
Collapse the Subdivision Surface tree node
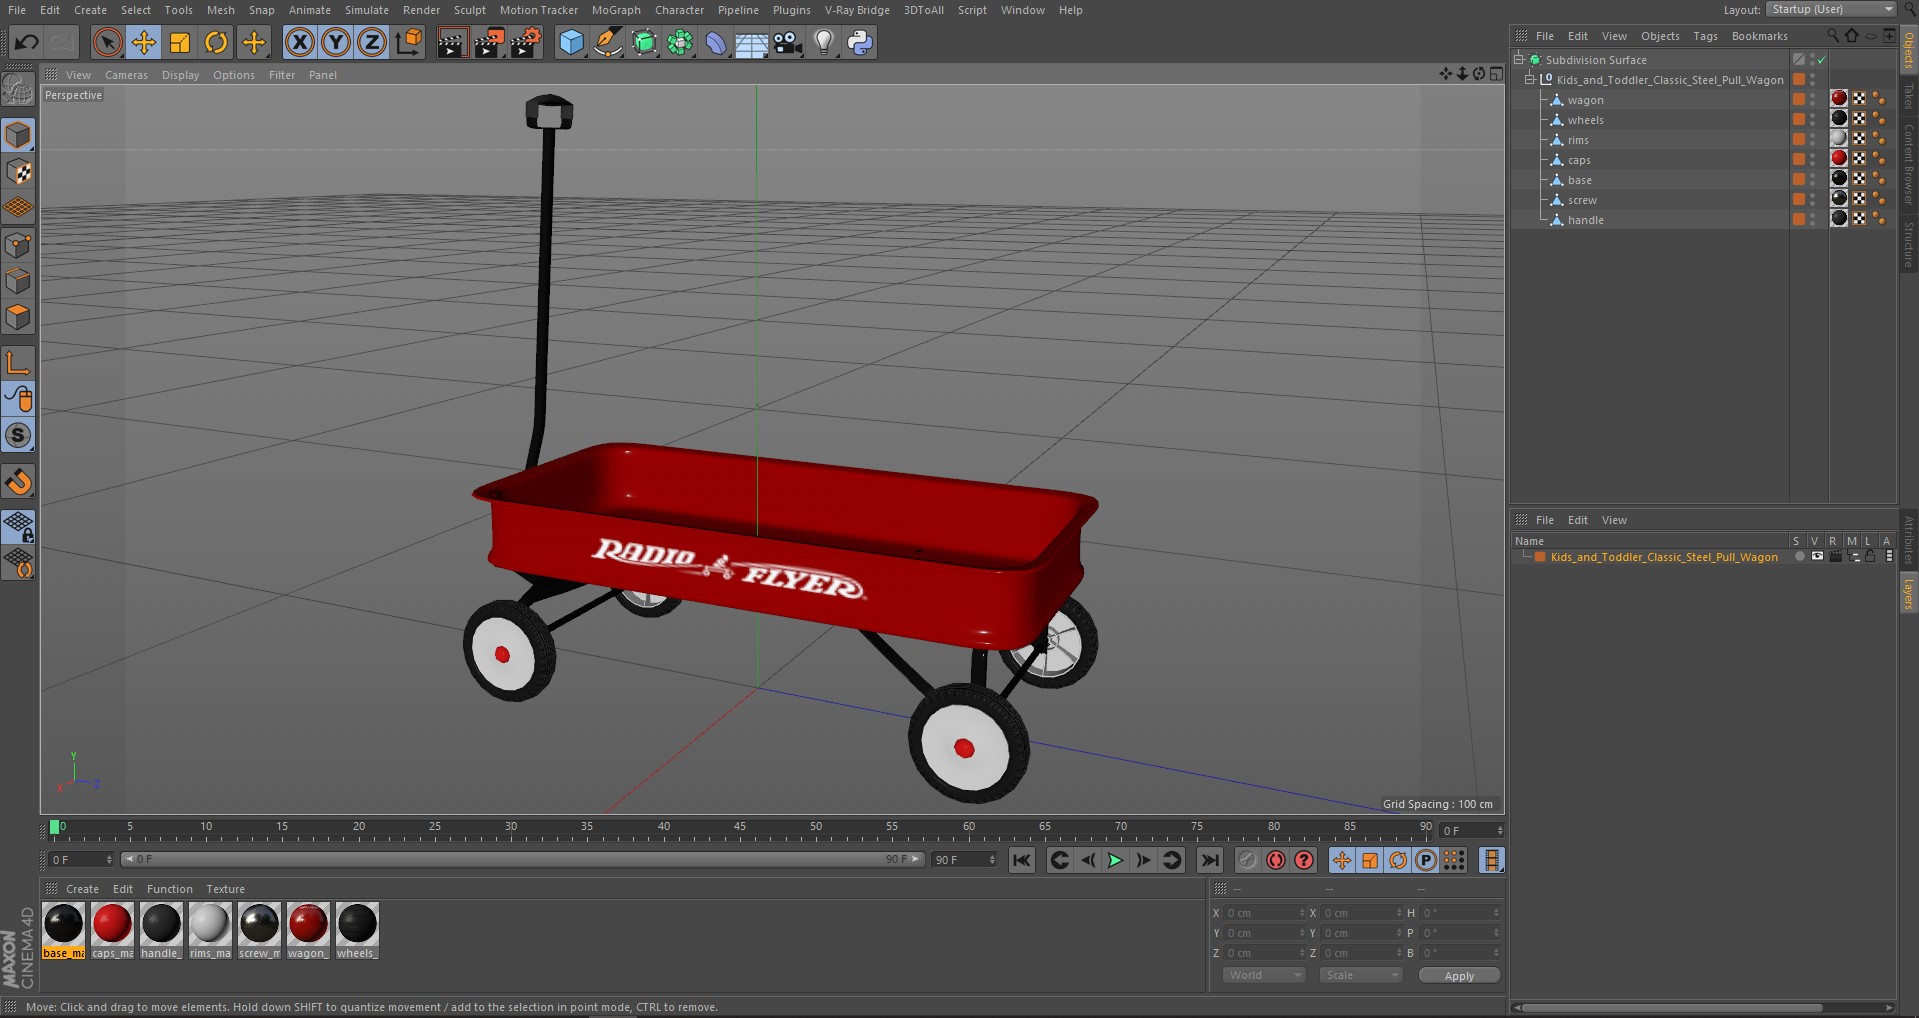tap(1519, 60)
